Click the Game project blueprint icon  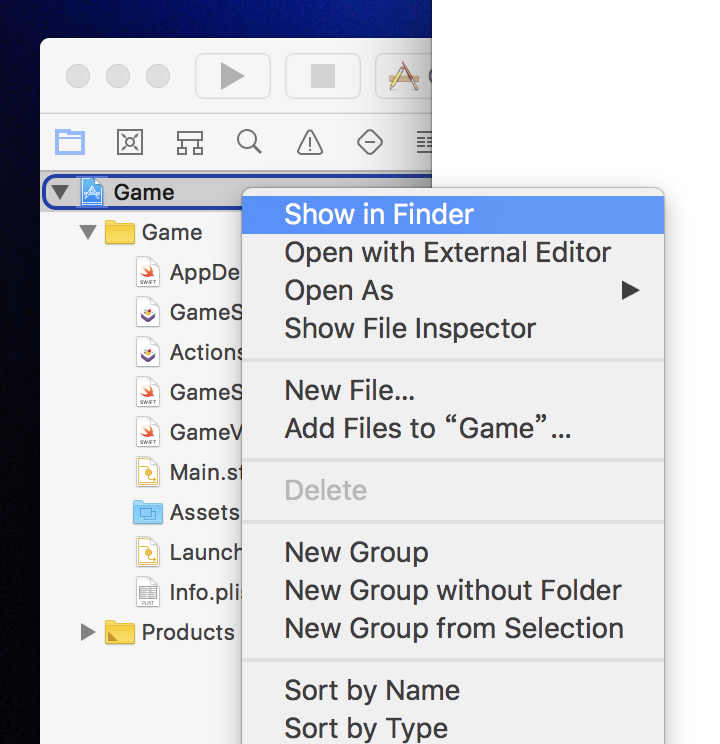(92, 192)
